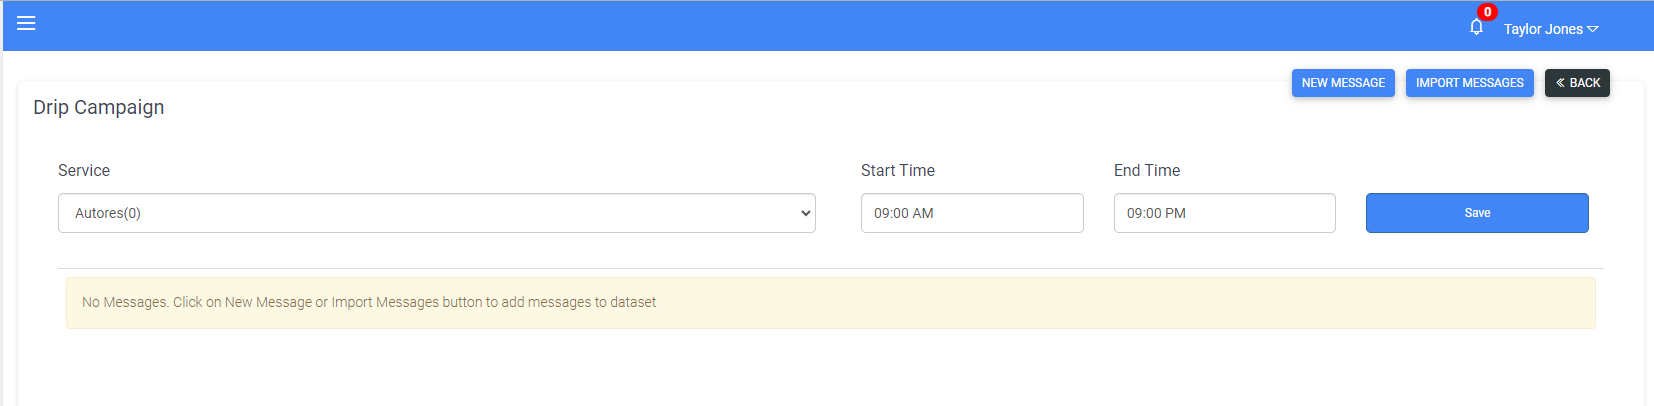Open the Taylor Jones user menu

tap(1550, 29)
